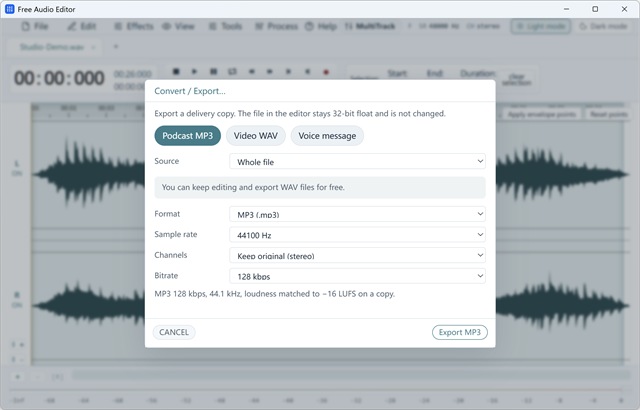Click the Convert / Export dialog title
The height and width of the screenshot is (410, 640).
(x=190, y=91)
